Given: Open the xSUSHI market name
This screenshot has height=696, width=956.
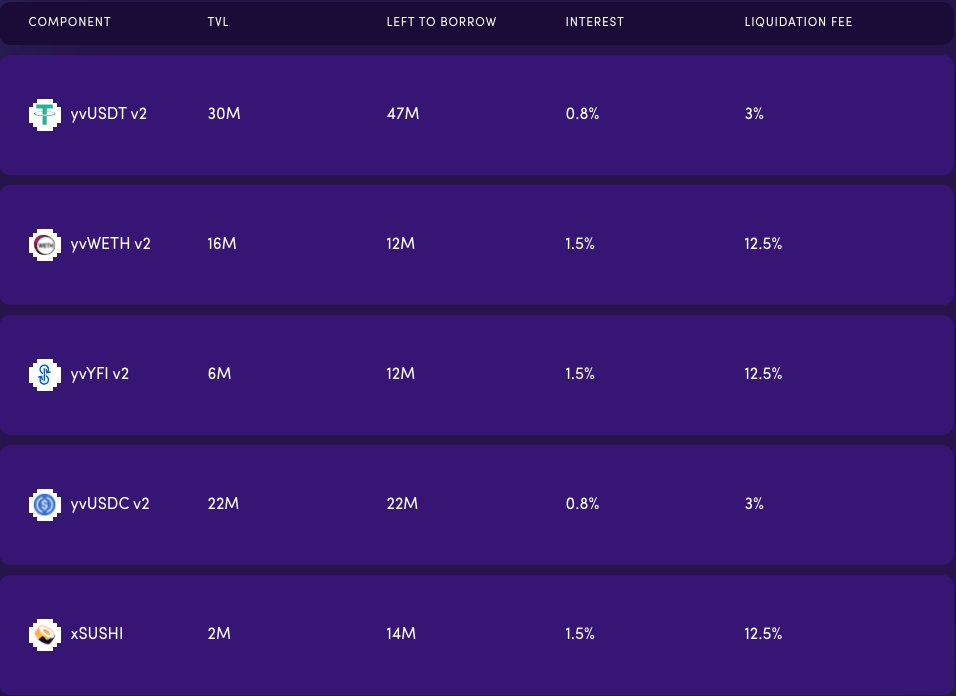Looking at the screenshot, I should 97,634.
